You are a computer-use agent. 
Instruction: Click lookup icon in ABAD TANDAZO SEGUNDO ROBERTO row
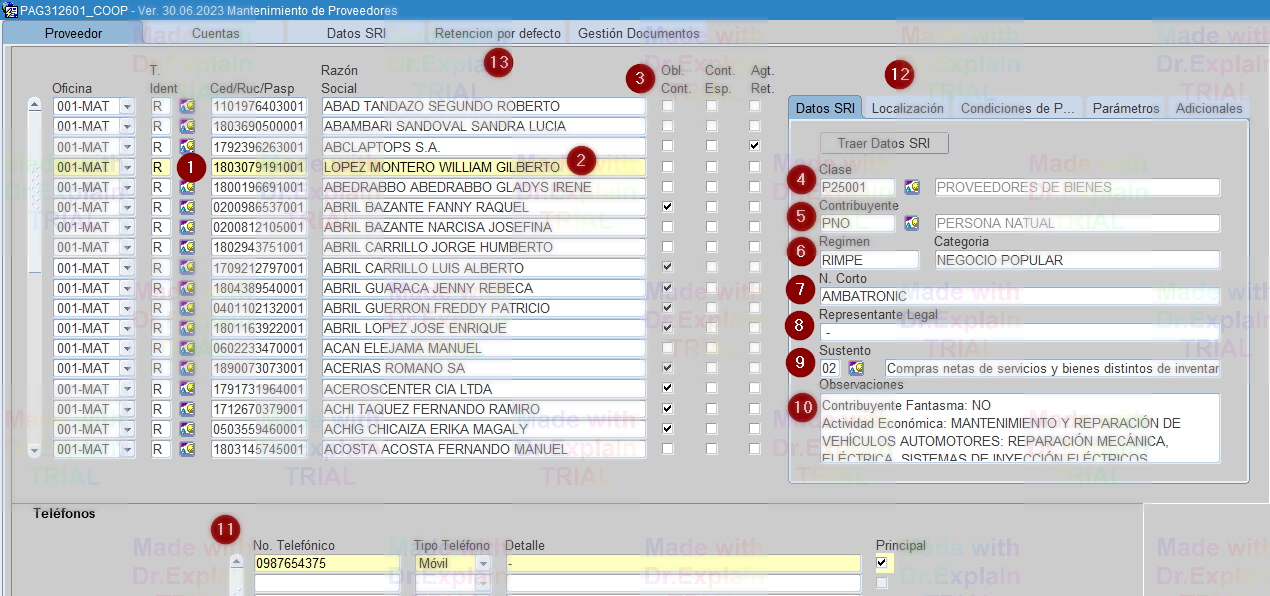click(187, 106)
